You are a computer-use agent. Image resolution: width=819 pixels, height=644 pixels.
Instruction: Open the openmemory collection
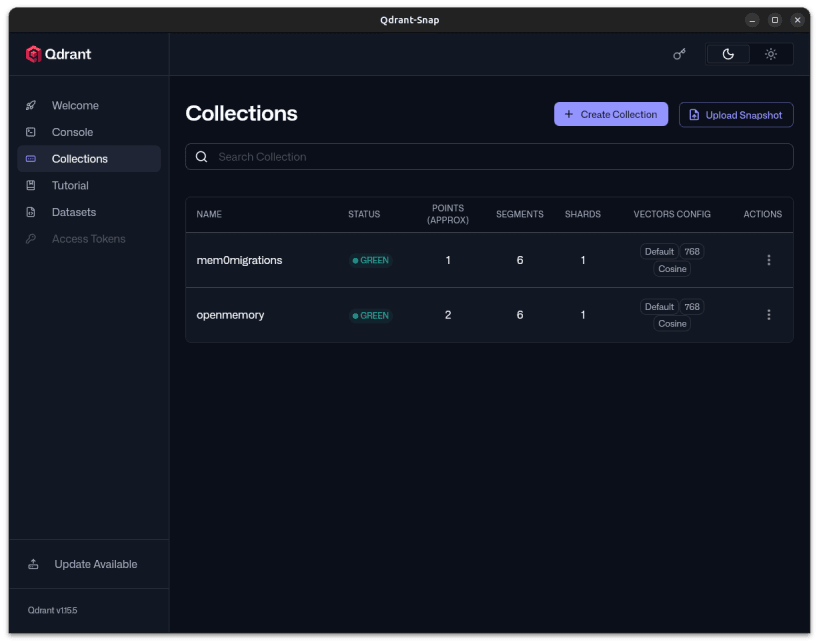click(x=230, y=315)
